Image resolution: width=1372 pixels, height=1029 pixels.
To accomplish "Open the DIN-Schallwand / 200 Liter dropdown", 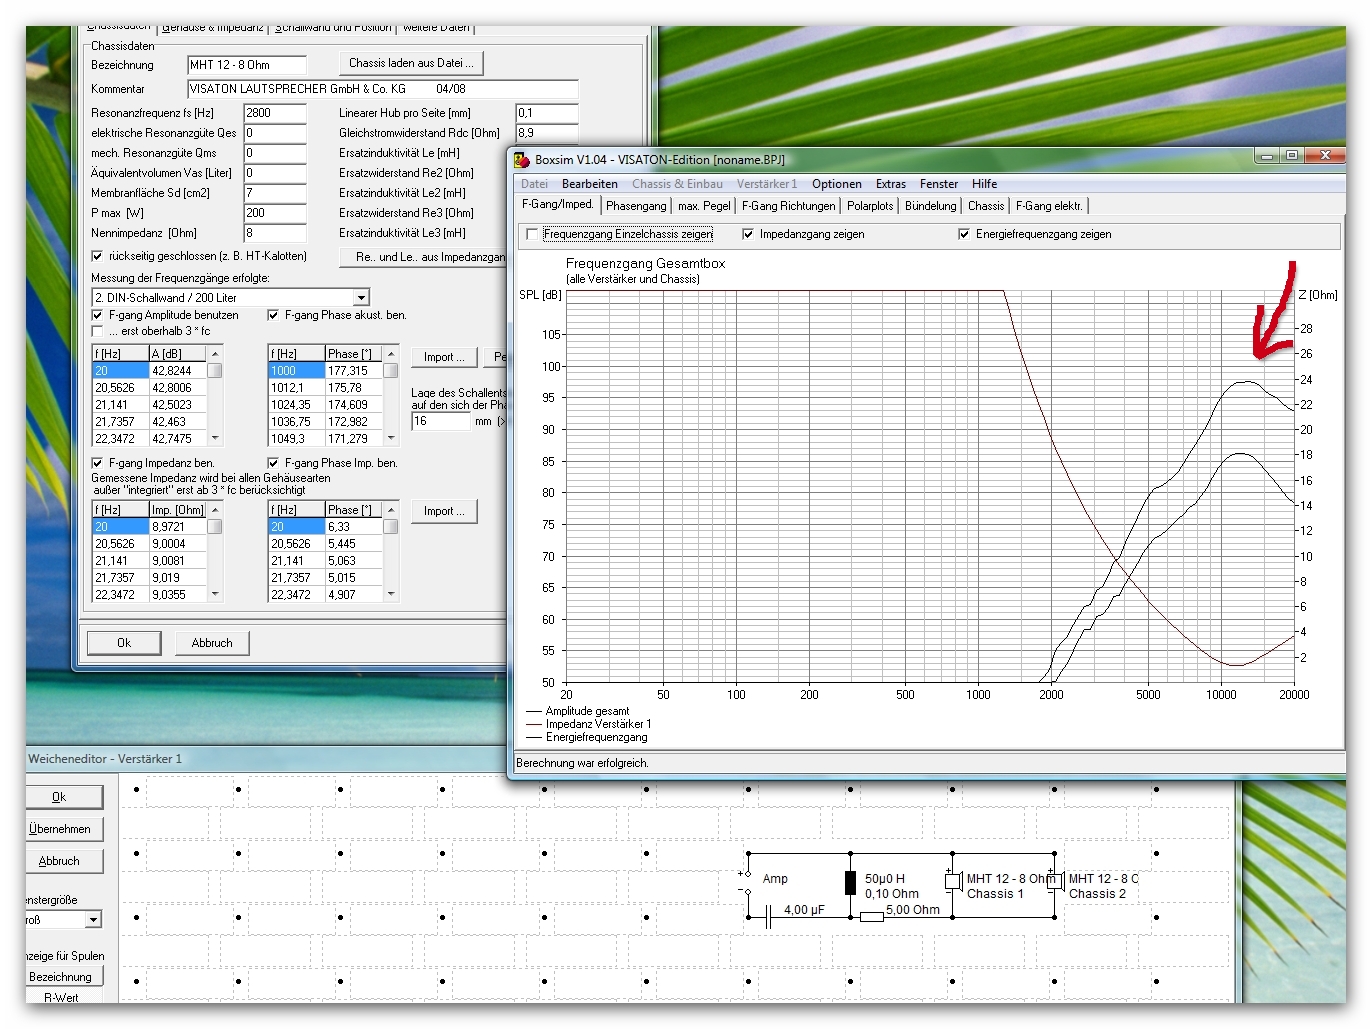I will [x=361, y=298].
